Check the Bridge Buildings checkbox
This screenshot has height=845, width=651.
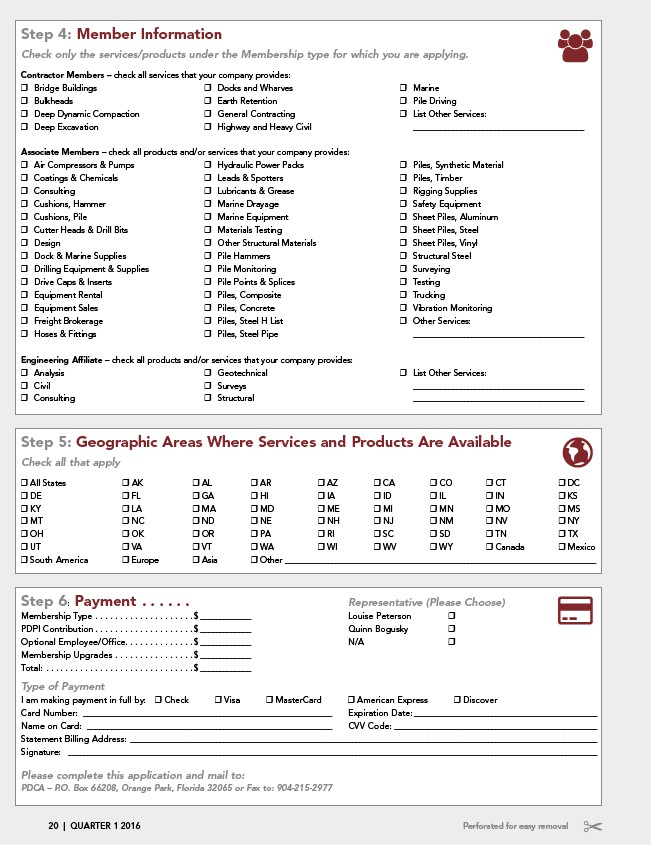[25, 88]
